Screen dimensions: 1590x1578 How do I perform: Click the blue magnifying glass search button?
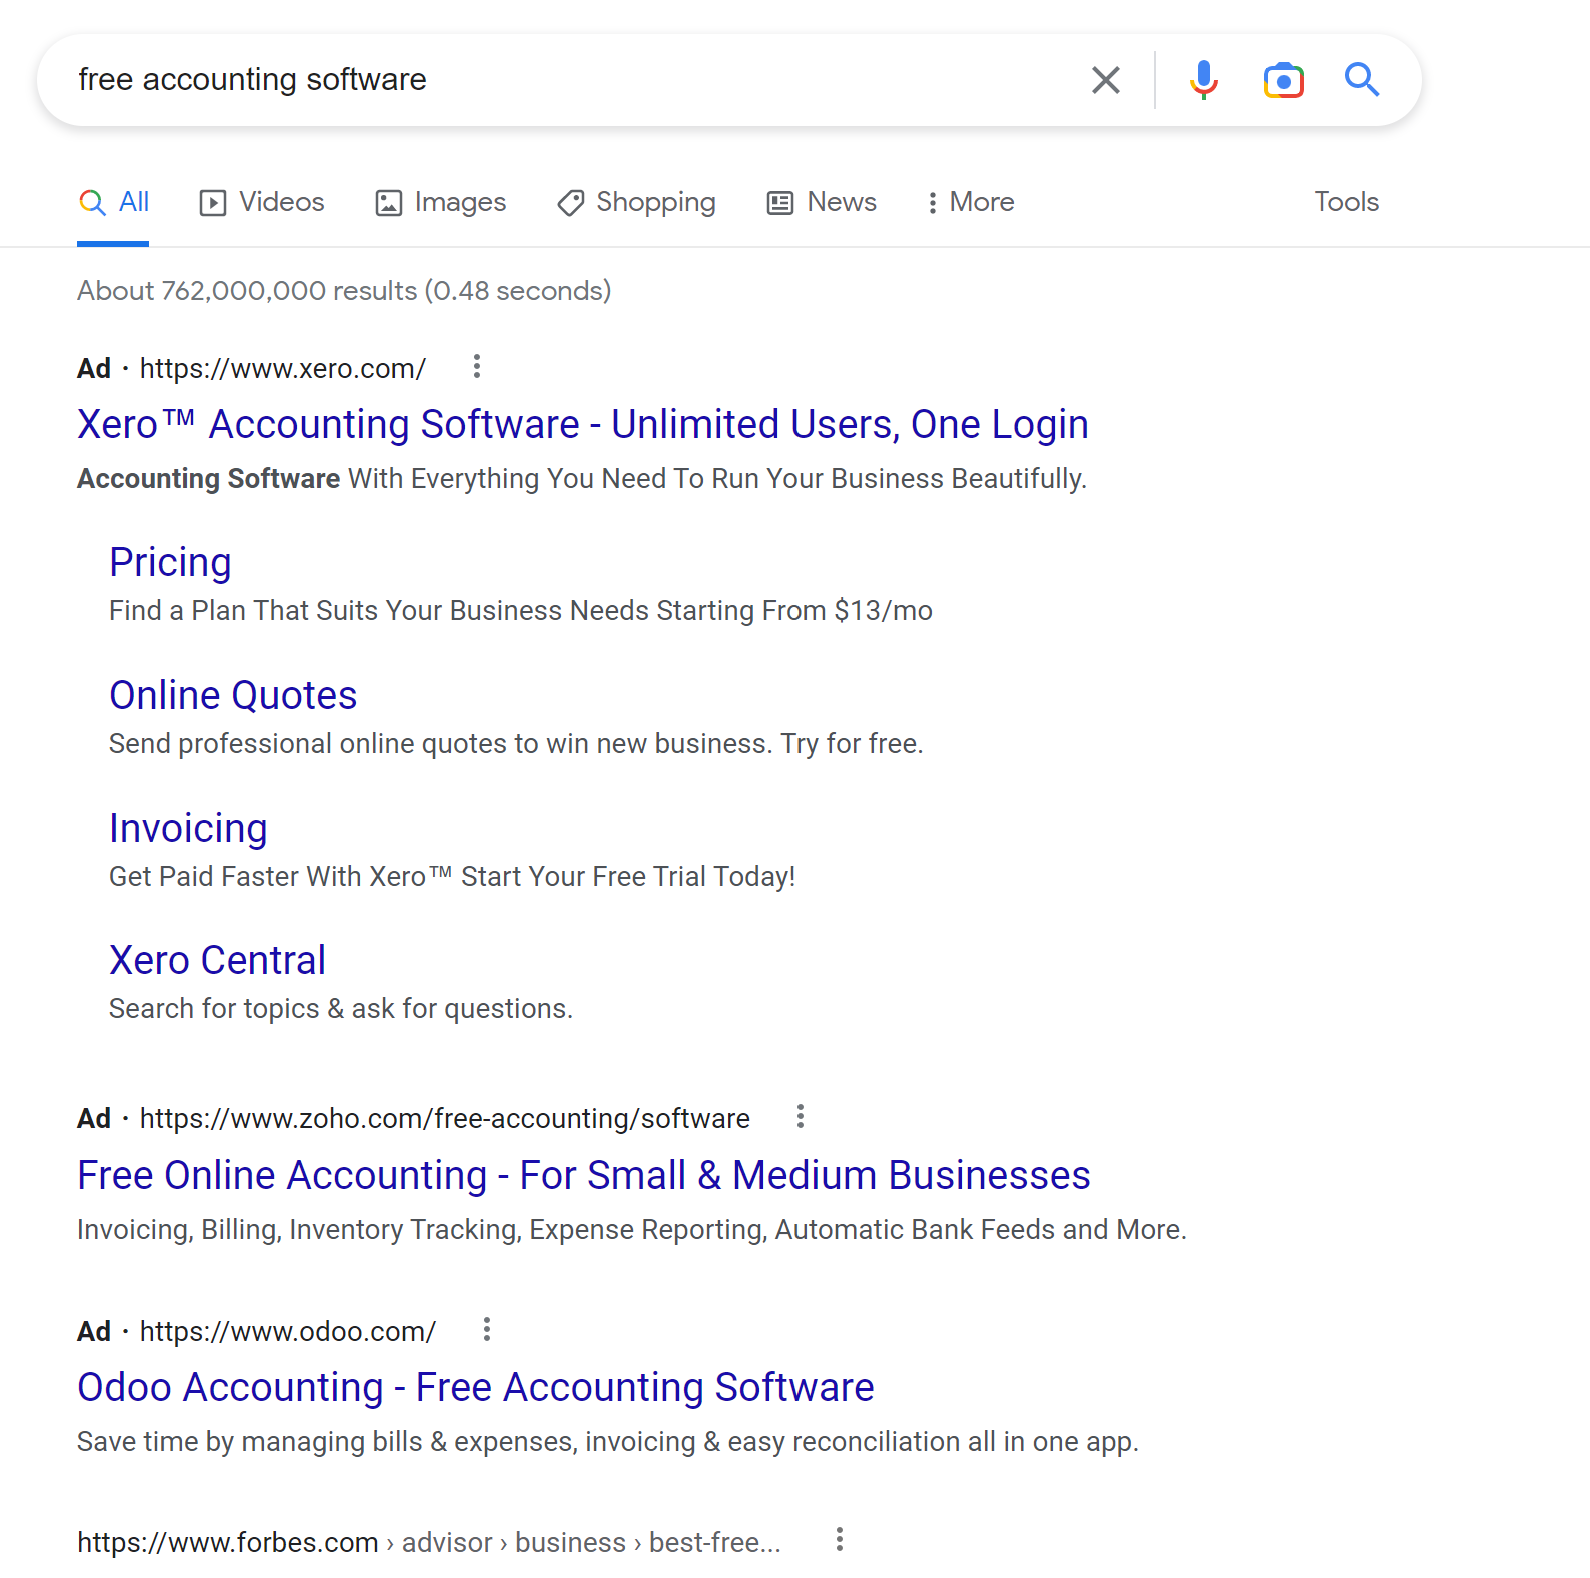coord(1361,79)
